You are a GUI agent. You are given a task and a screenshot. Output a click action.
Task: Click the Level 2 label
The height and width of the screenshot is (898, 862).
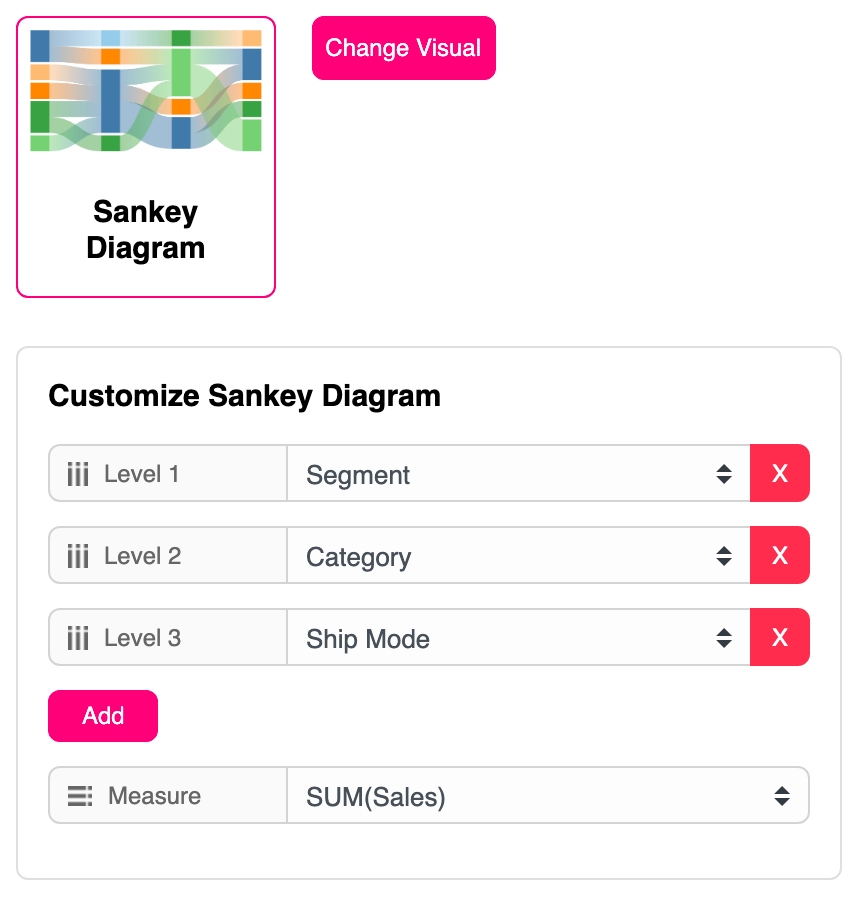(x=142, y=556)
